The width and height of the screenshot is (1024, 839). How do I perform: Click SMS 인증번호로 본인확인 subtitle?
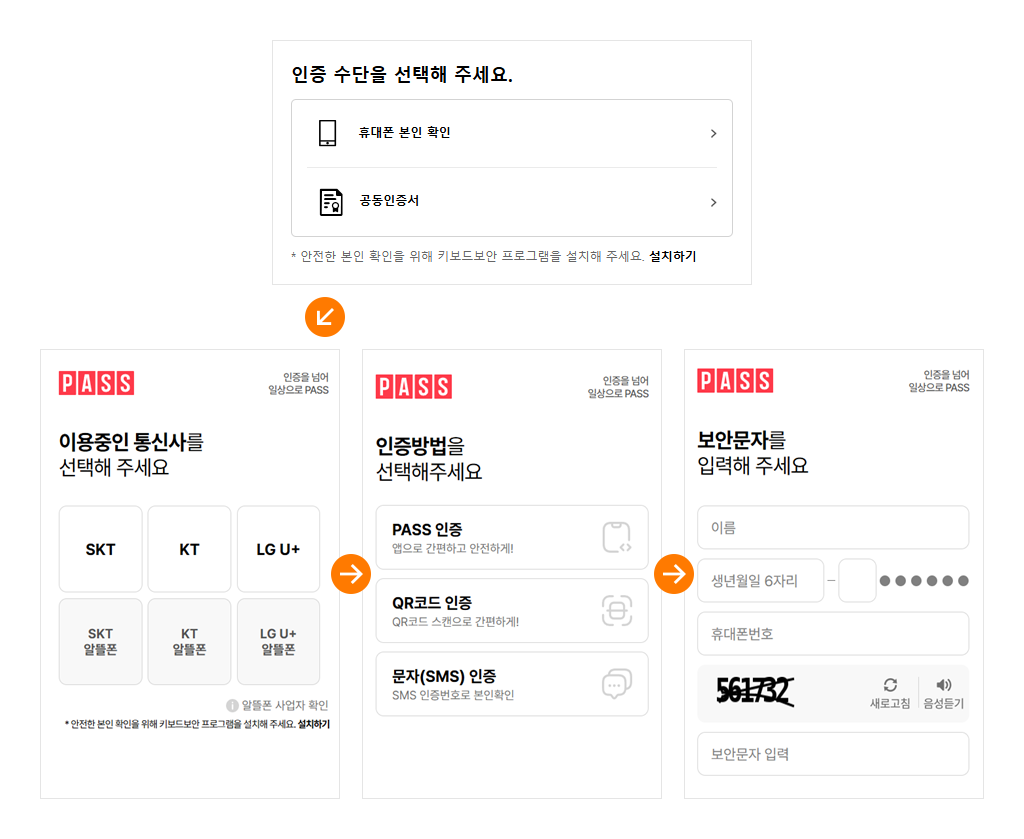point(453,695)
